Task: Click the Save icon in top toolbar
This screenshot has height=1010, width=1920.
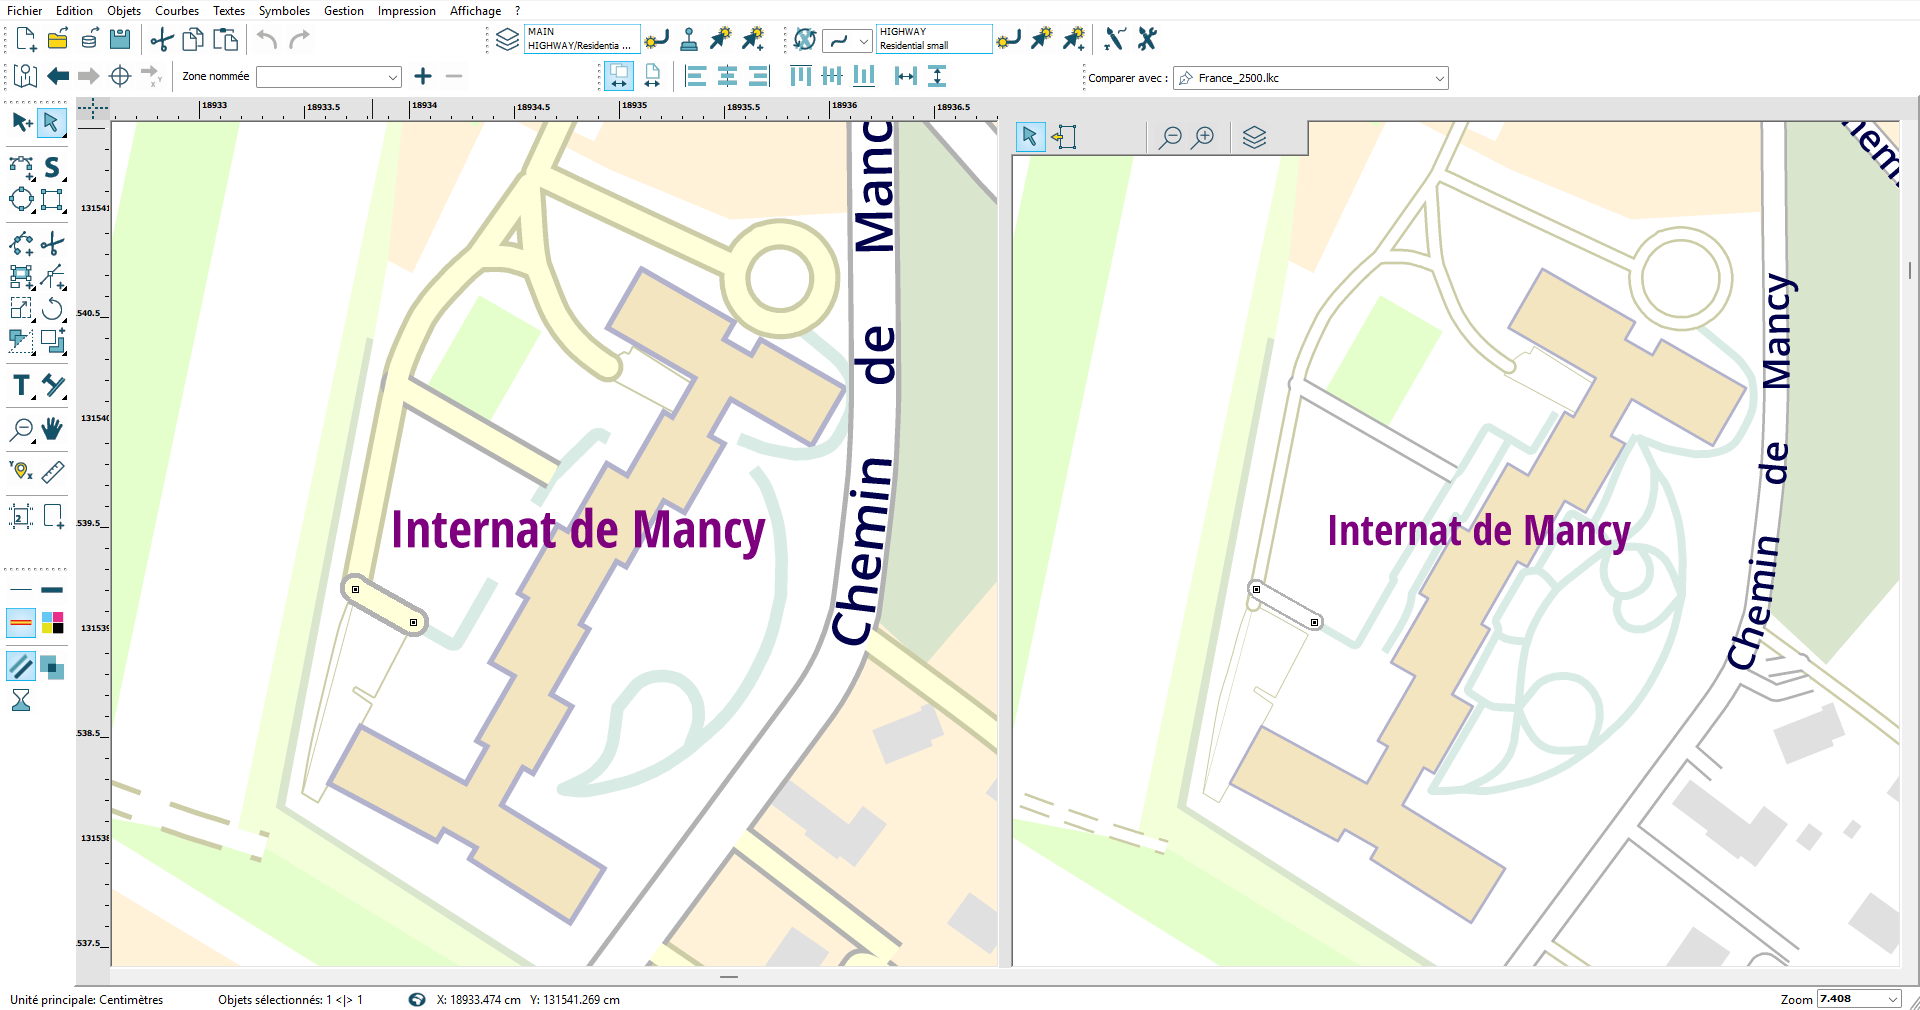Action: click(120, 39)
